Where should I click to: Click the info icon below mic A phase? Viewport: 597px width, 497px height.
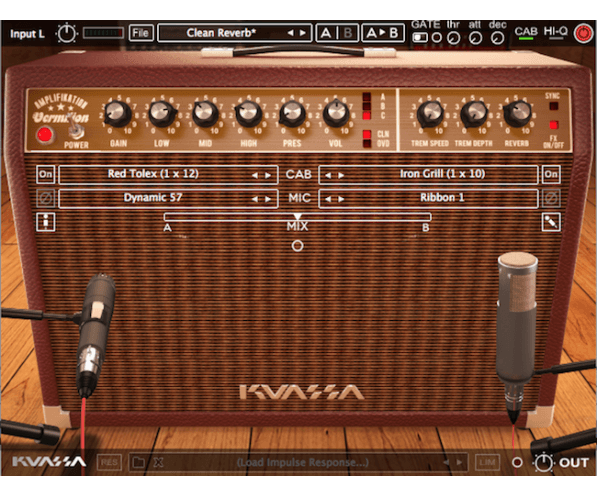[46, 222]
